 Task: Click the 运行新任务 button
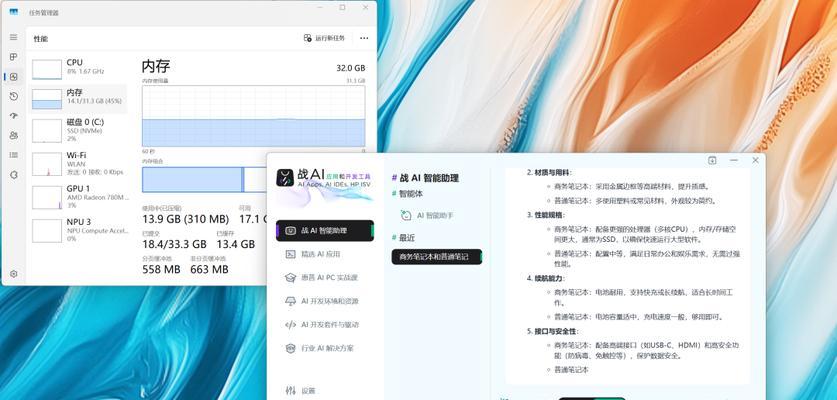[x=325, y=38]
